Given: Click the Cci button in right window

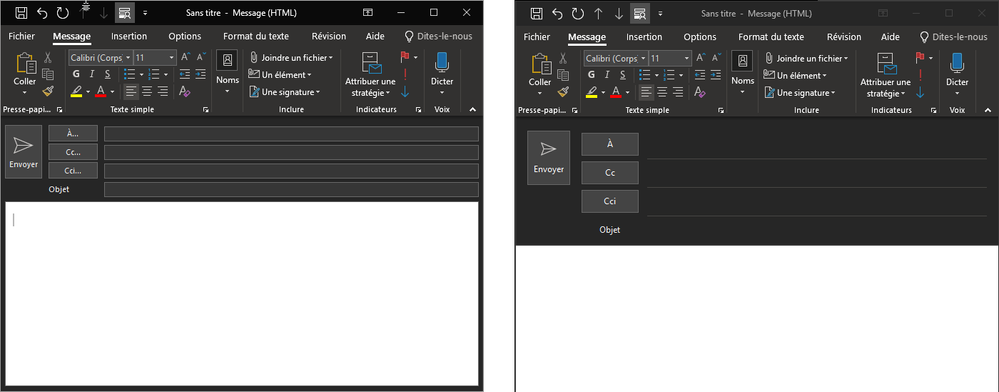Looking at the screenshot, I should (610, 201).
